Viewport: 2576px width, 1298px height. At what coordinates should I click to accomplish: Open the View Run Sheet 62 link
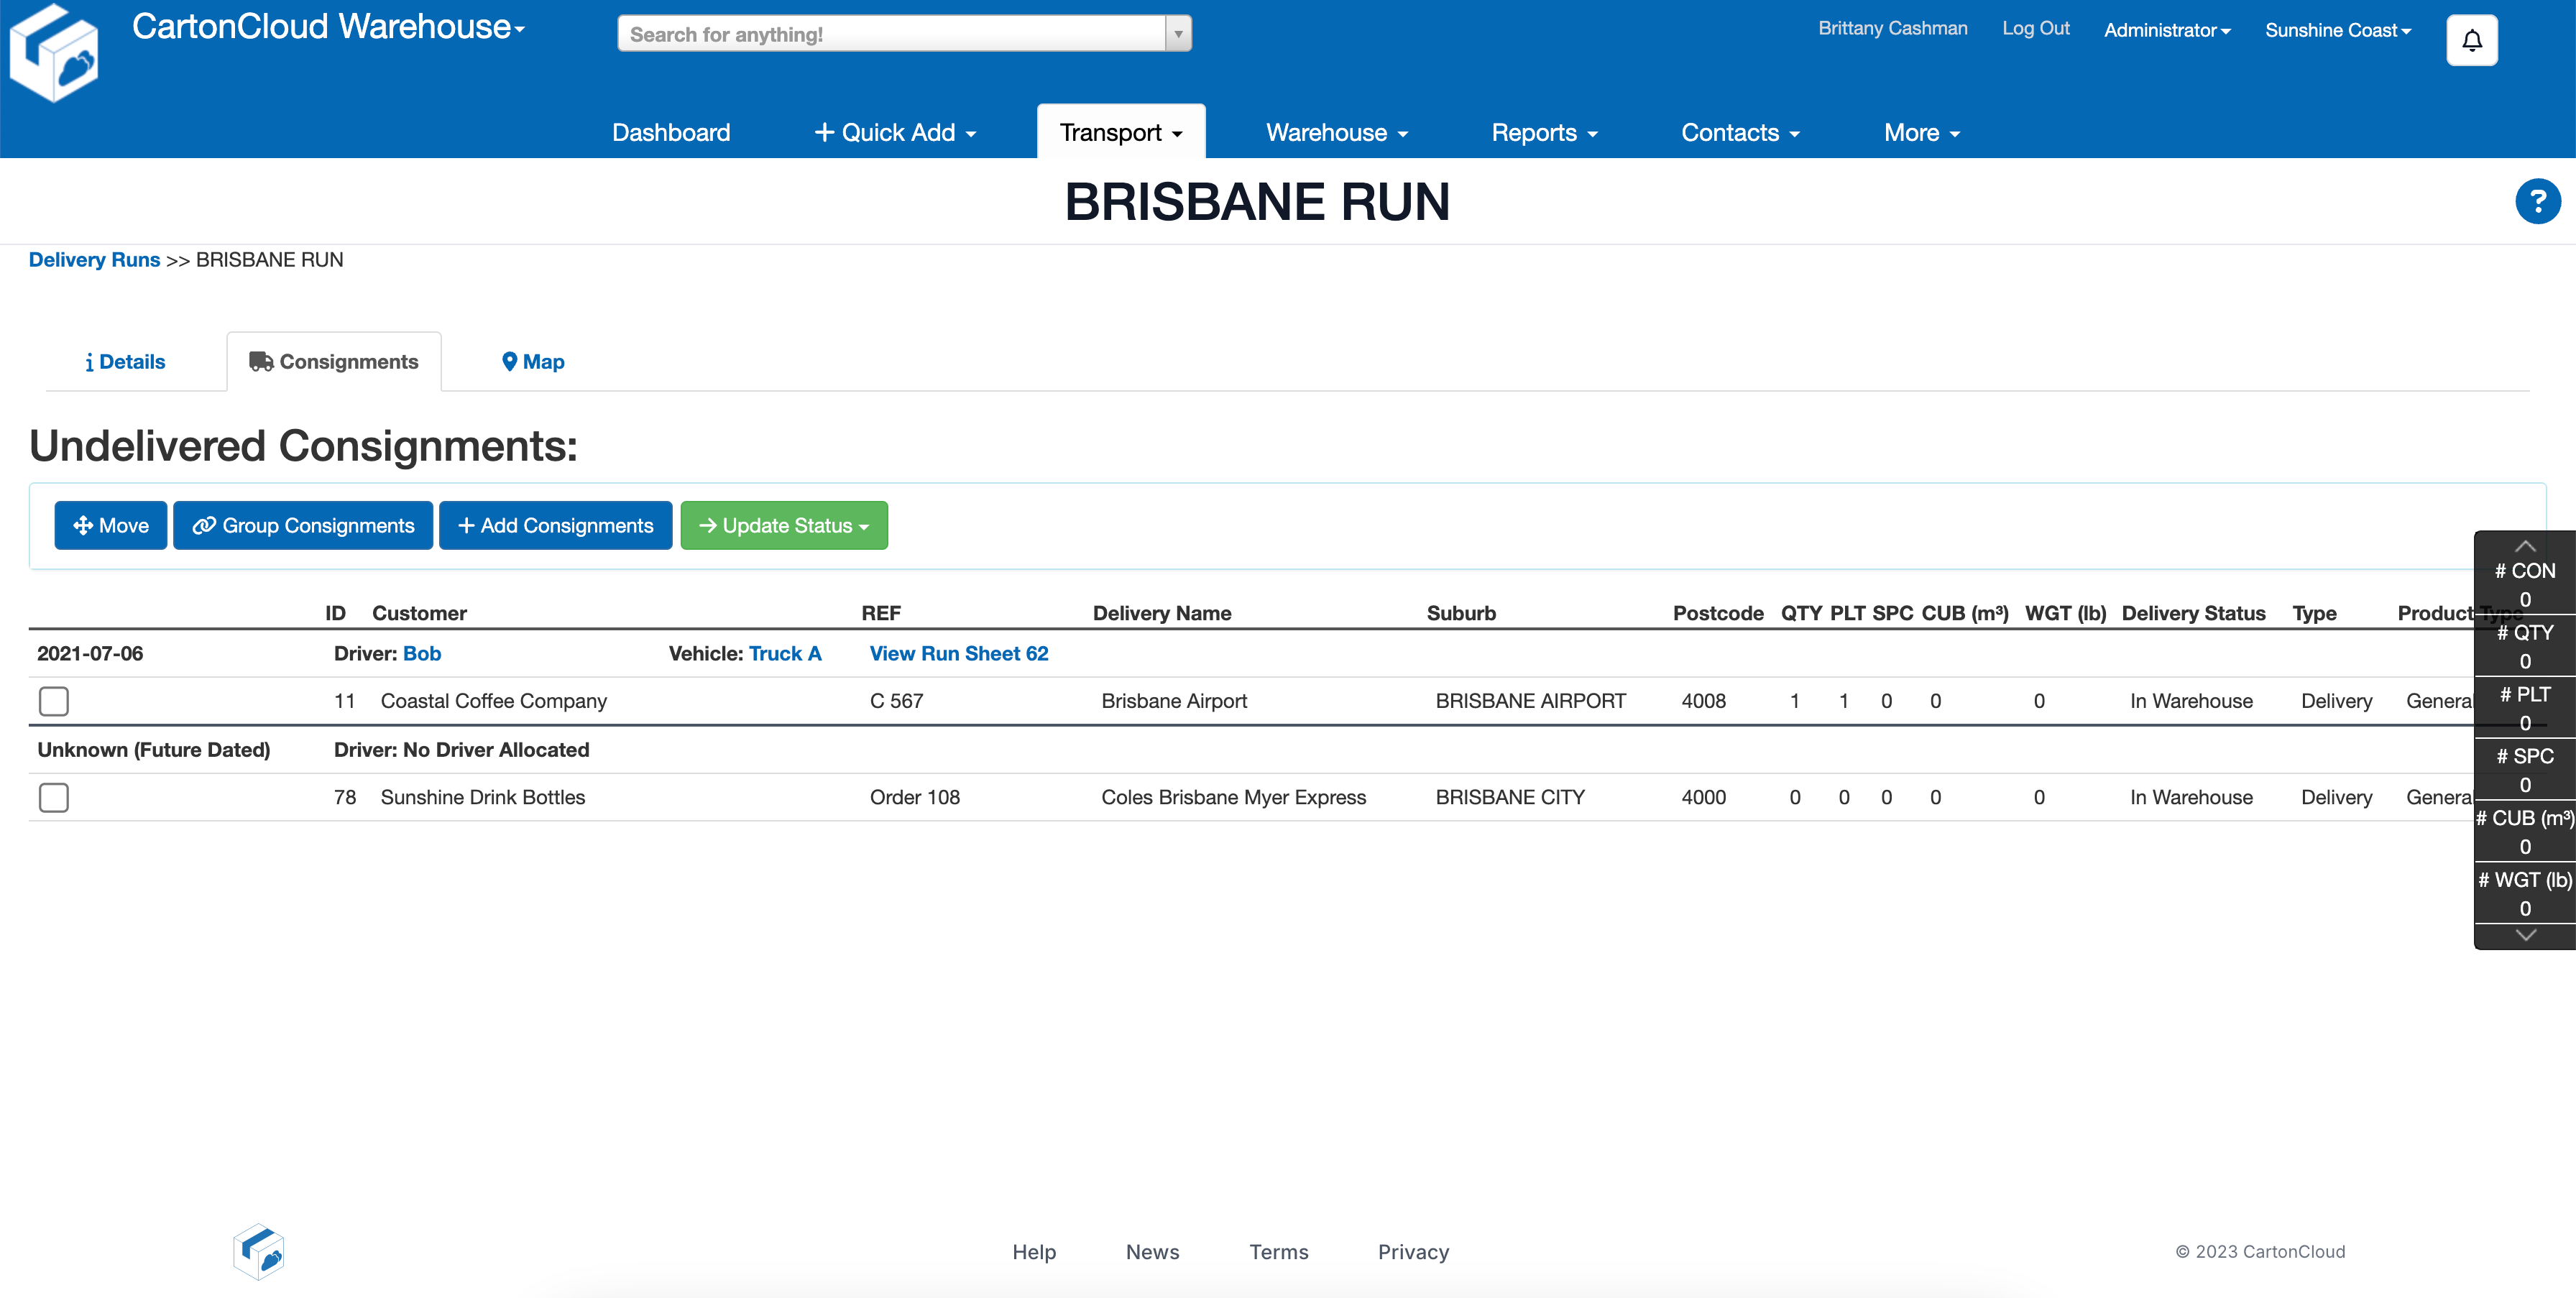[958, 653]
